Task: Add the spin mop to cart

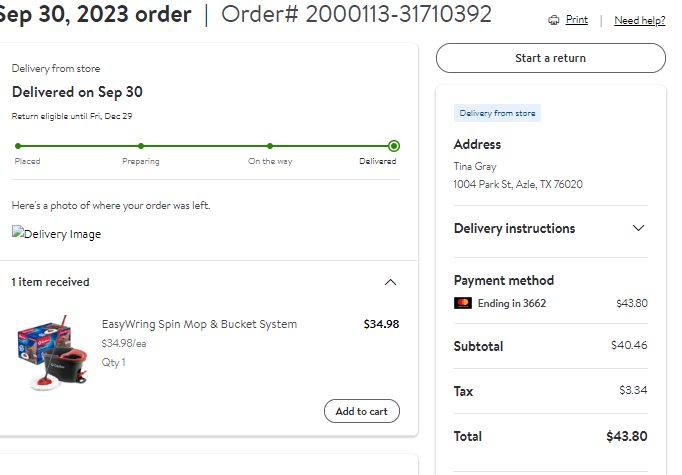Action: point(361,411)
